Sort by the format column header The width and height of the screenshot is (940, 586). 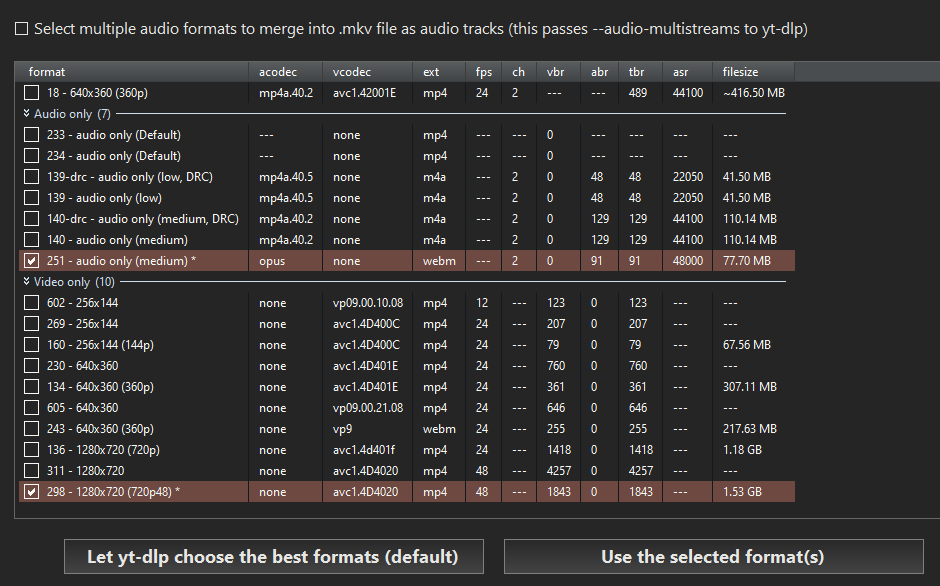pos(131,72)
